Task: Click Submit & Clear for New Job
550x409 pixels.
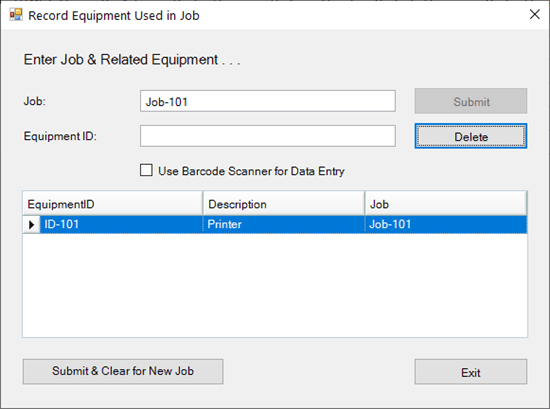Action: pyautogui.click(x=123, y=371)
